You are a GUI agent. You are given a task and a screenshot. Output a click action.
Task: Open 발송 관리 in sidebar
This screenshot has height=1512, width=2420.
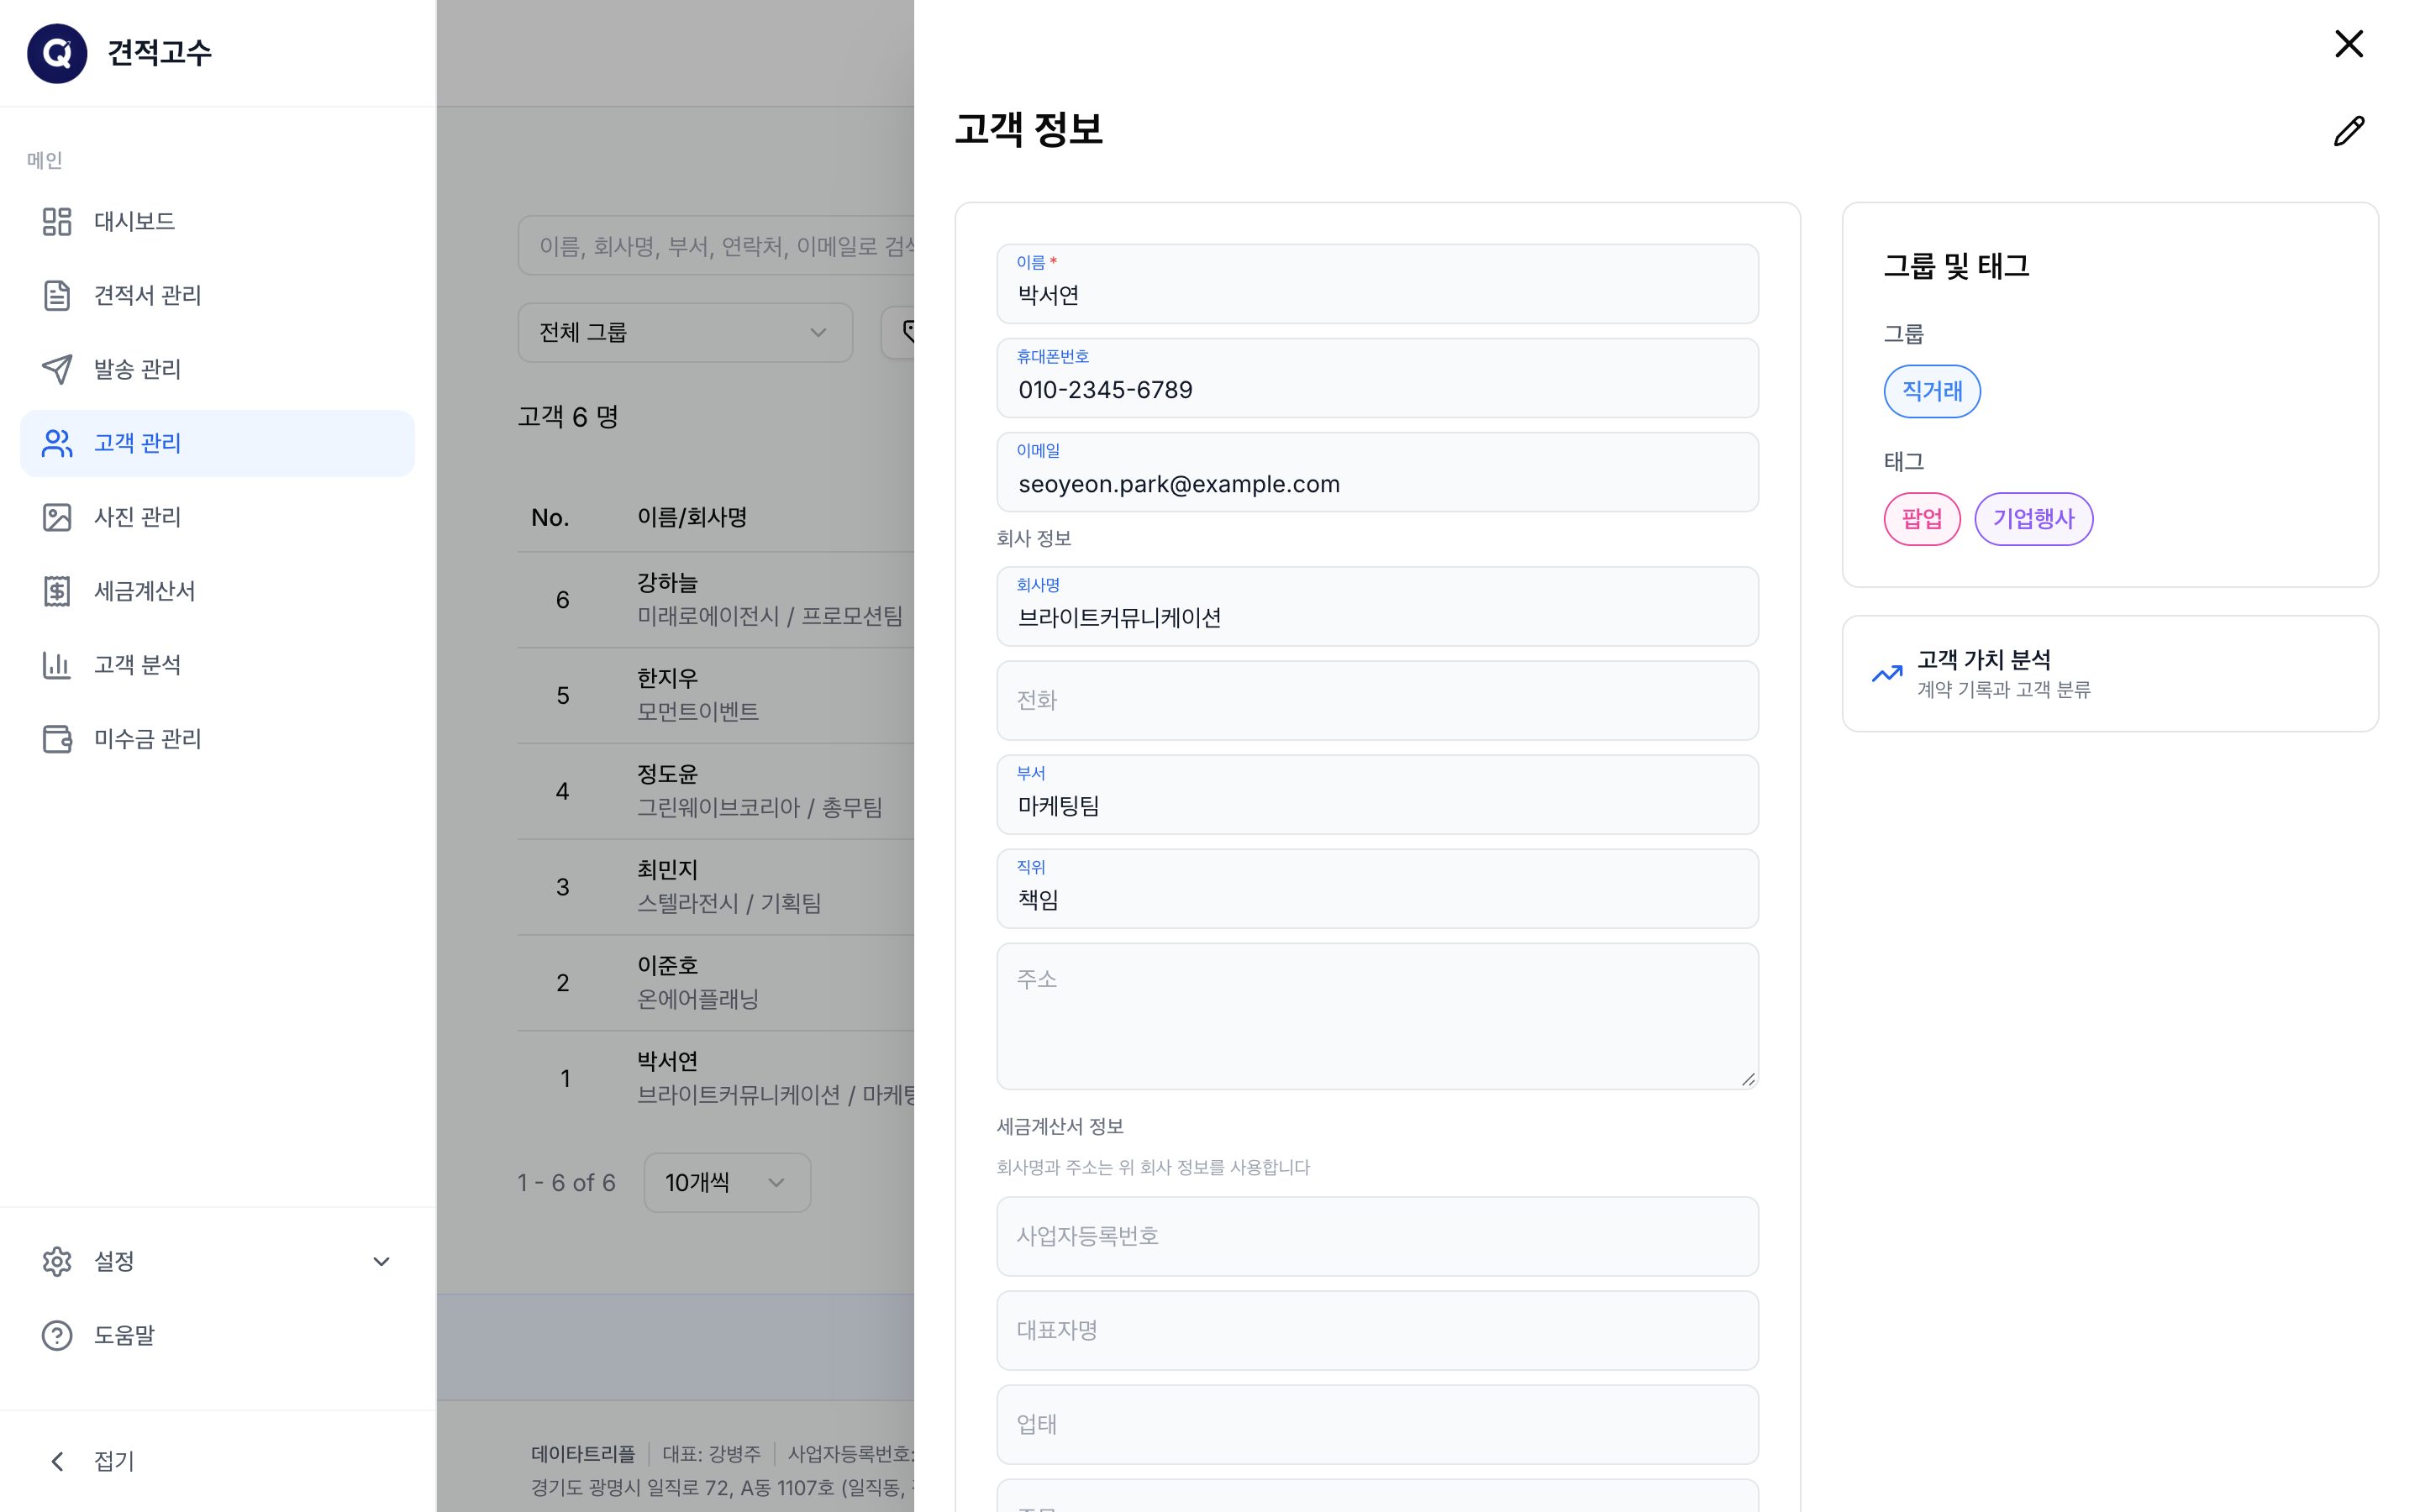click(217, 369)
